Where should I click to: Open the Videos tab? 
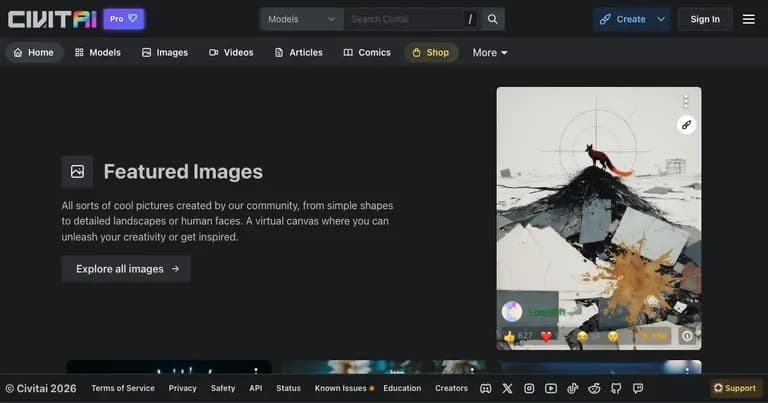(231, 52)
